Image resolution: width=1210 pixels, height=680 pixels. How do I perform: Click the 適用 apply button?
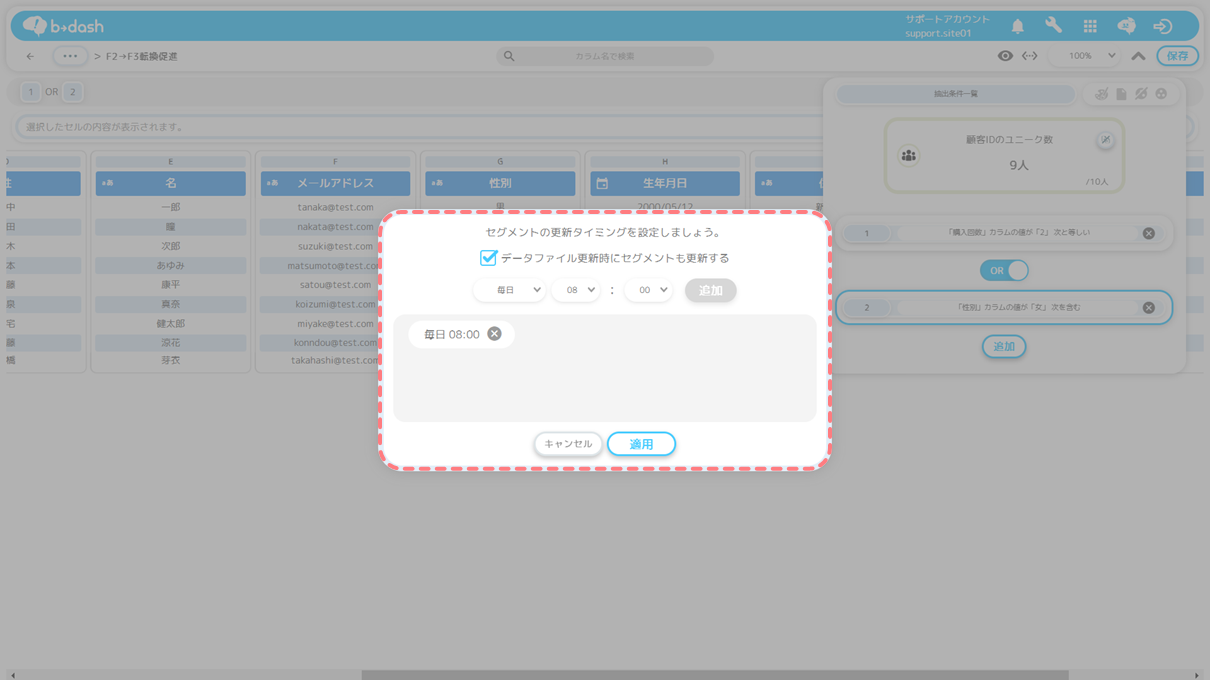(641, 444)
